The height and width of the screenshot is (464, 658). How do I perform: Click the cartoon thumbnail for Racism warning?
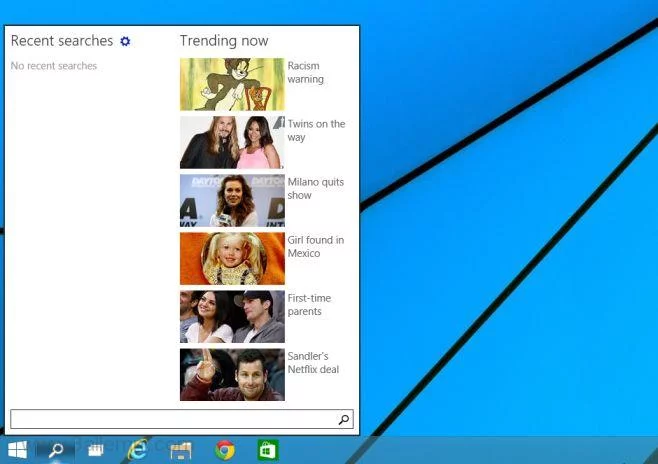tap(232, 84)
